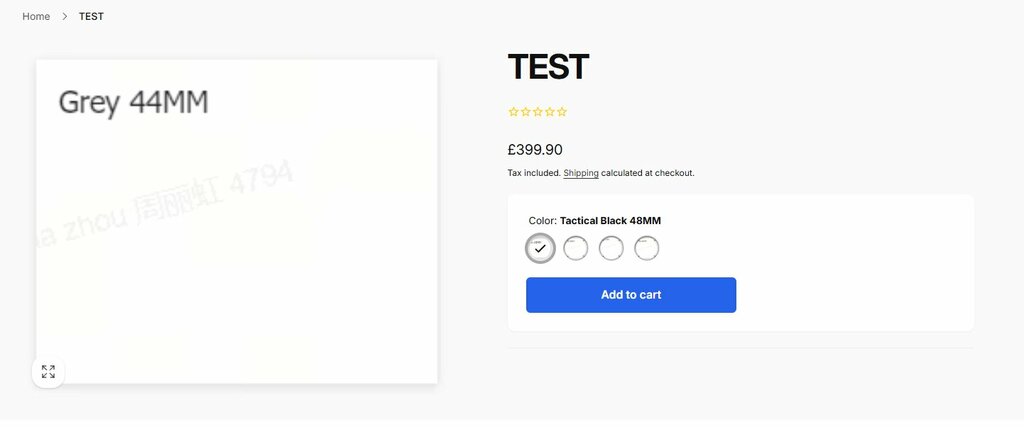
Task: Click the £399.90 price text
Action: pyautogui.click(x=535, y=150)
